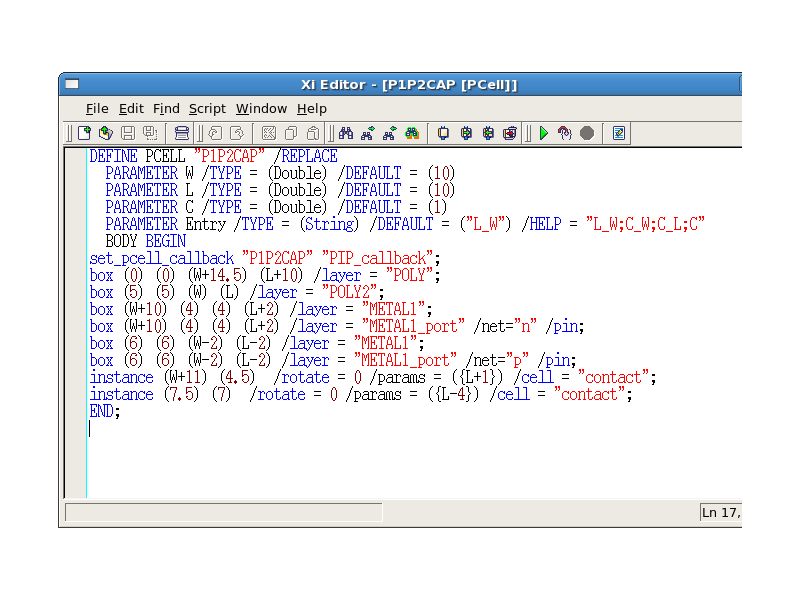Click the Cut icon in toolbar
Screen dimensions: 800x600
[269, 133]
